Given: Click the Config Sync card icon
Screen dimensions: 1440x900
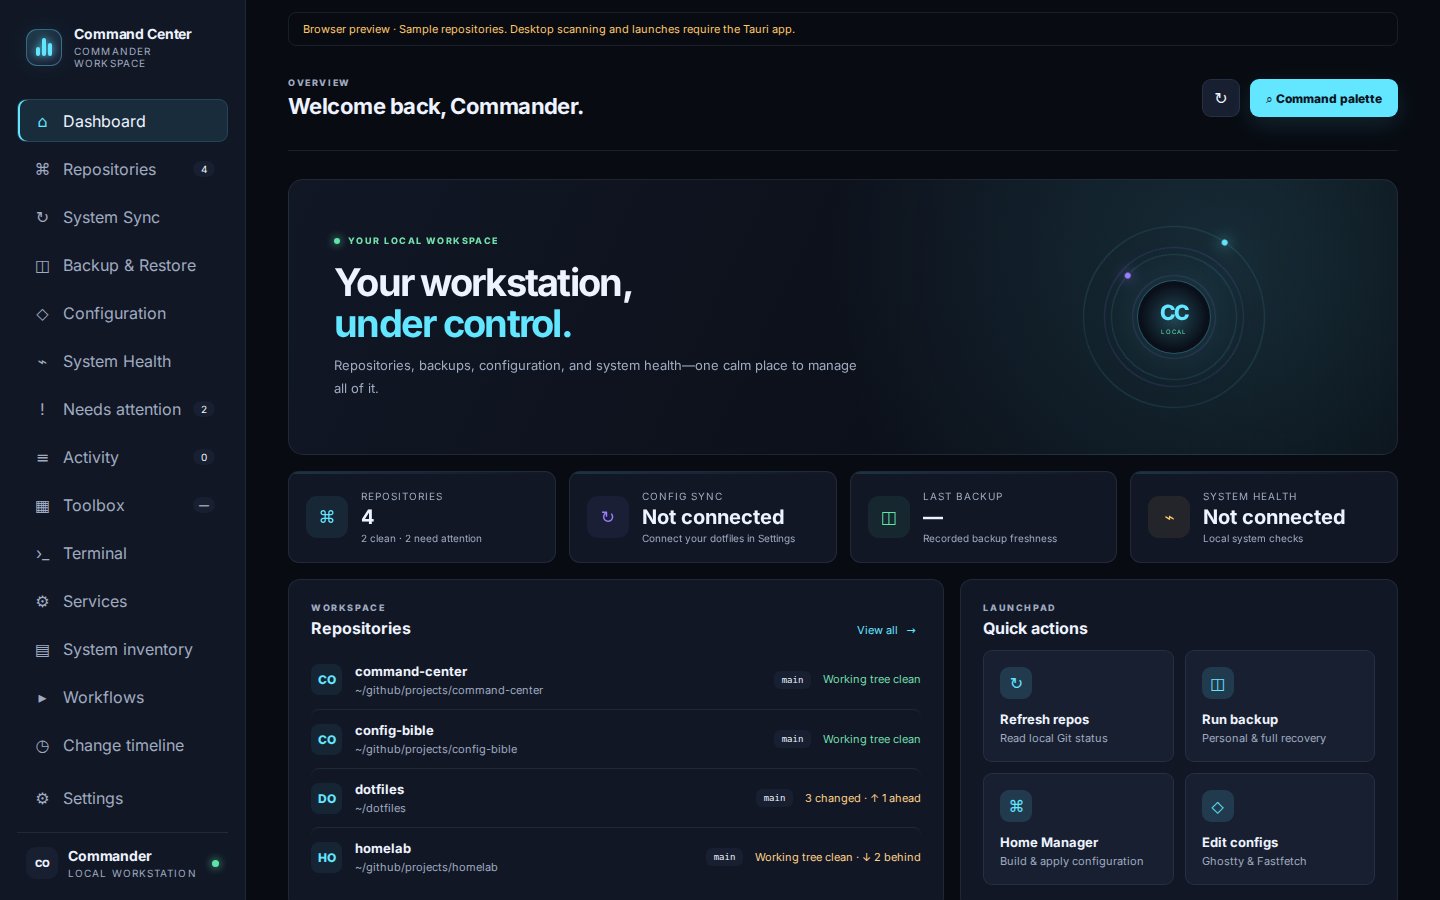Looking at the screenshot, I should (607, 517).
